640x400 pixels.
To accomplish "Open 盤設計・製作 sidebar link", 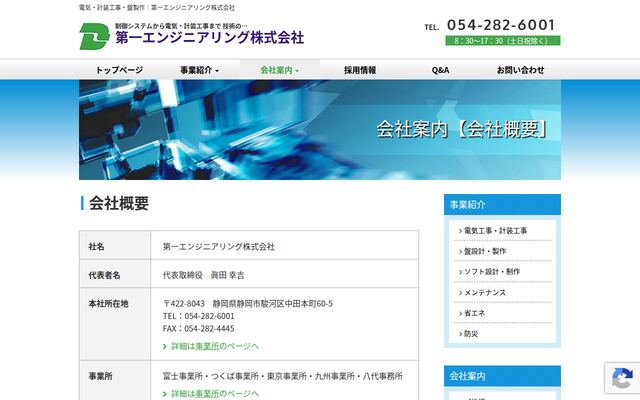I will [484, 251].
